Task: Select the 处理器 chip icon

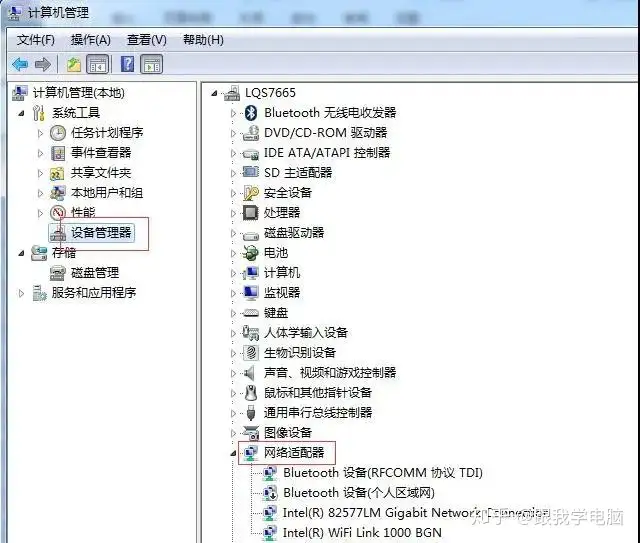Action: click(x=250, y=212)
